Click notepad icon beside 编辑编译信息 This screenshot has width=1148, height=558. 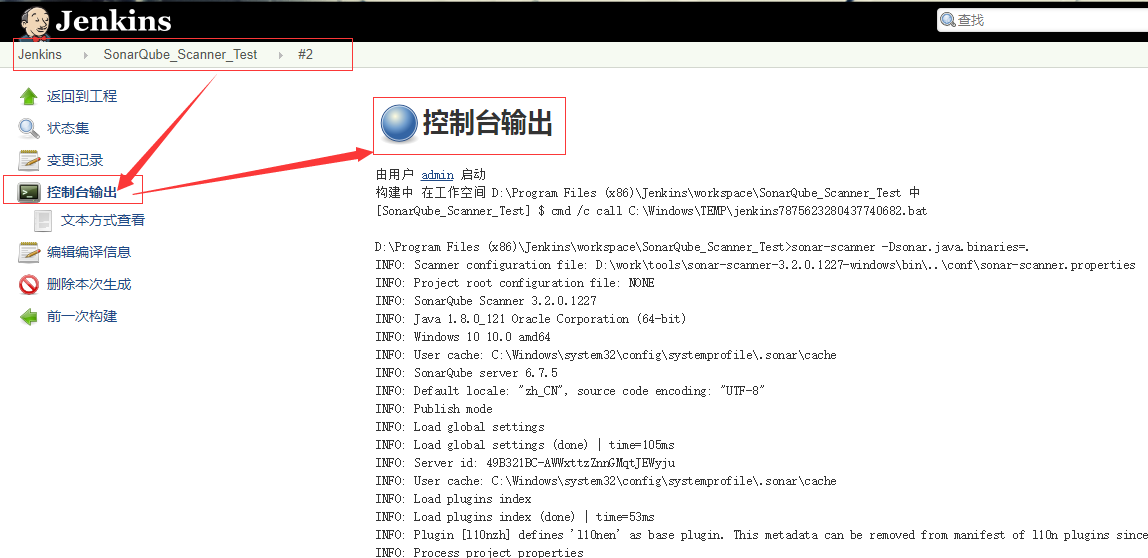pos(29,253)
